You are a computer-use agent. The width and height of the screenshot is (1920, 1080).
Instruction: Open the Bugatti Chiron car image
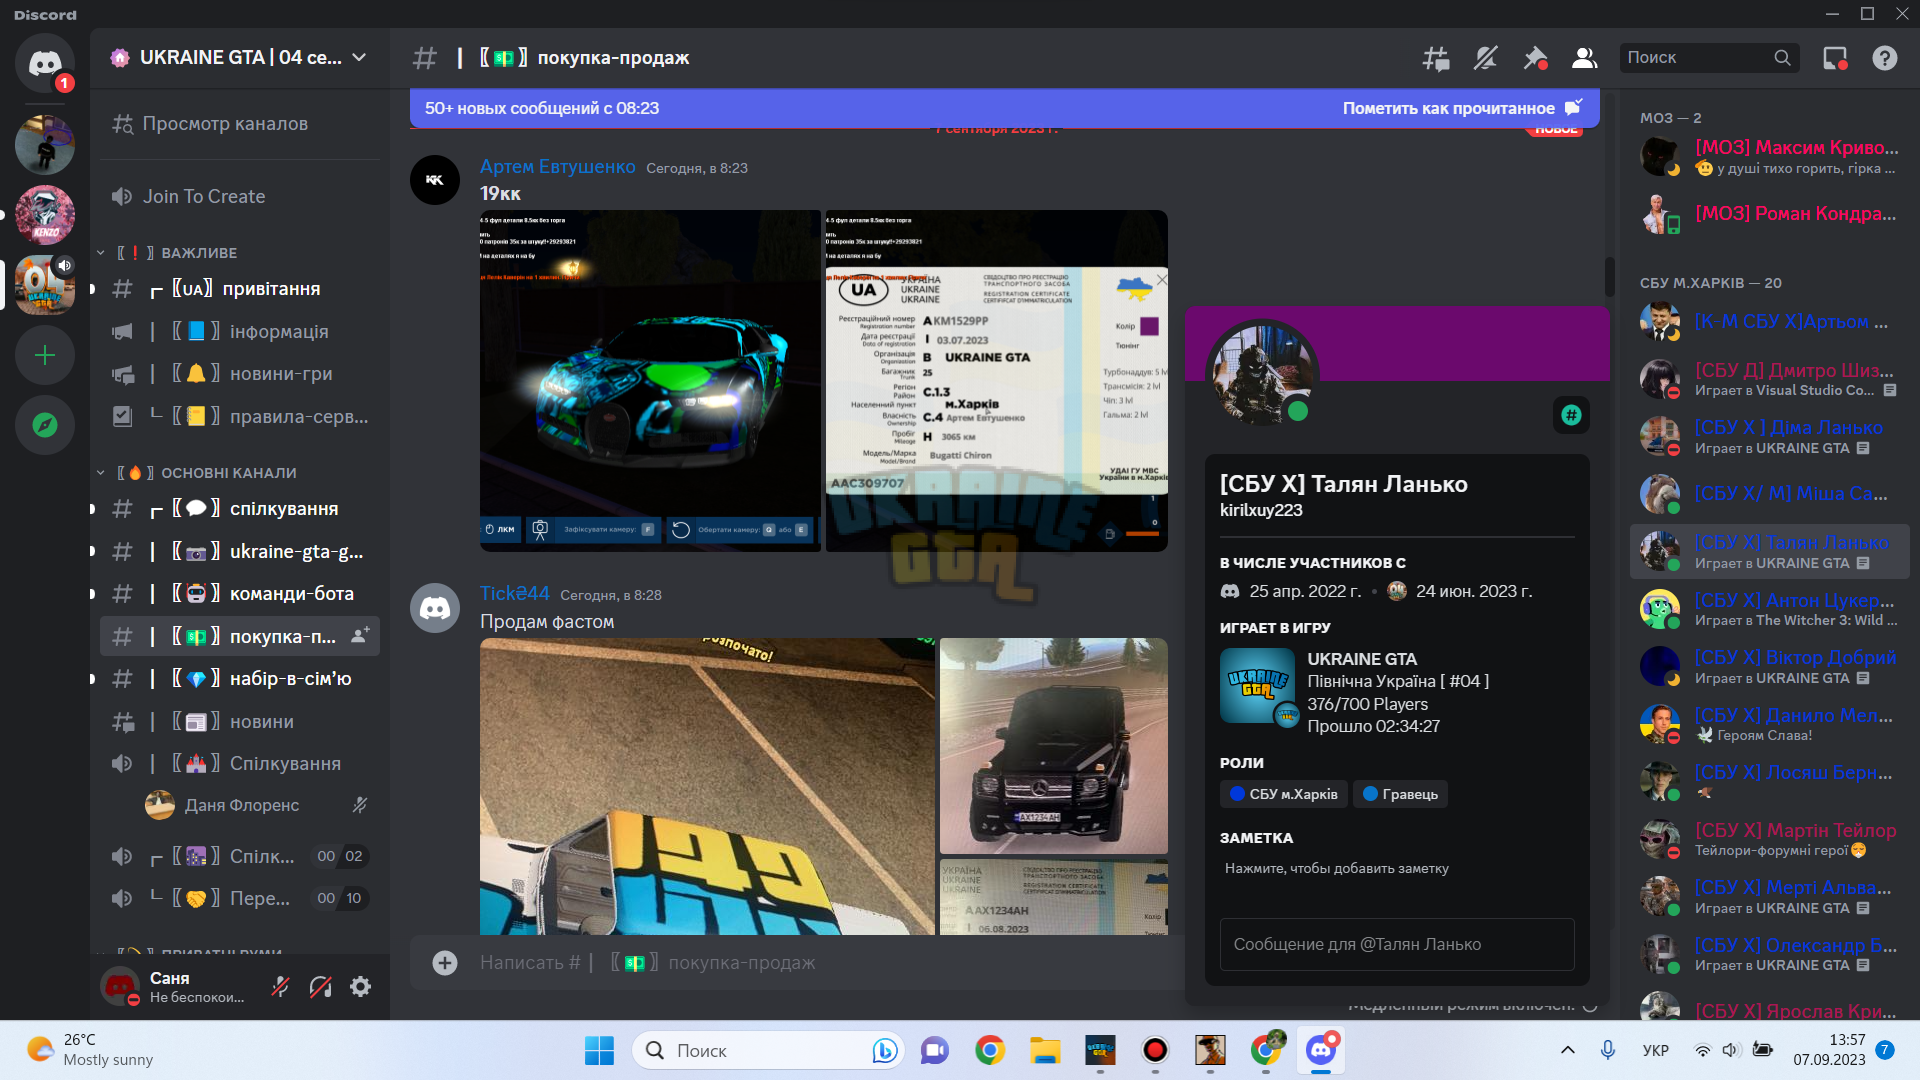tap(650, 380)
